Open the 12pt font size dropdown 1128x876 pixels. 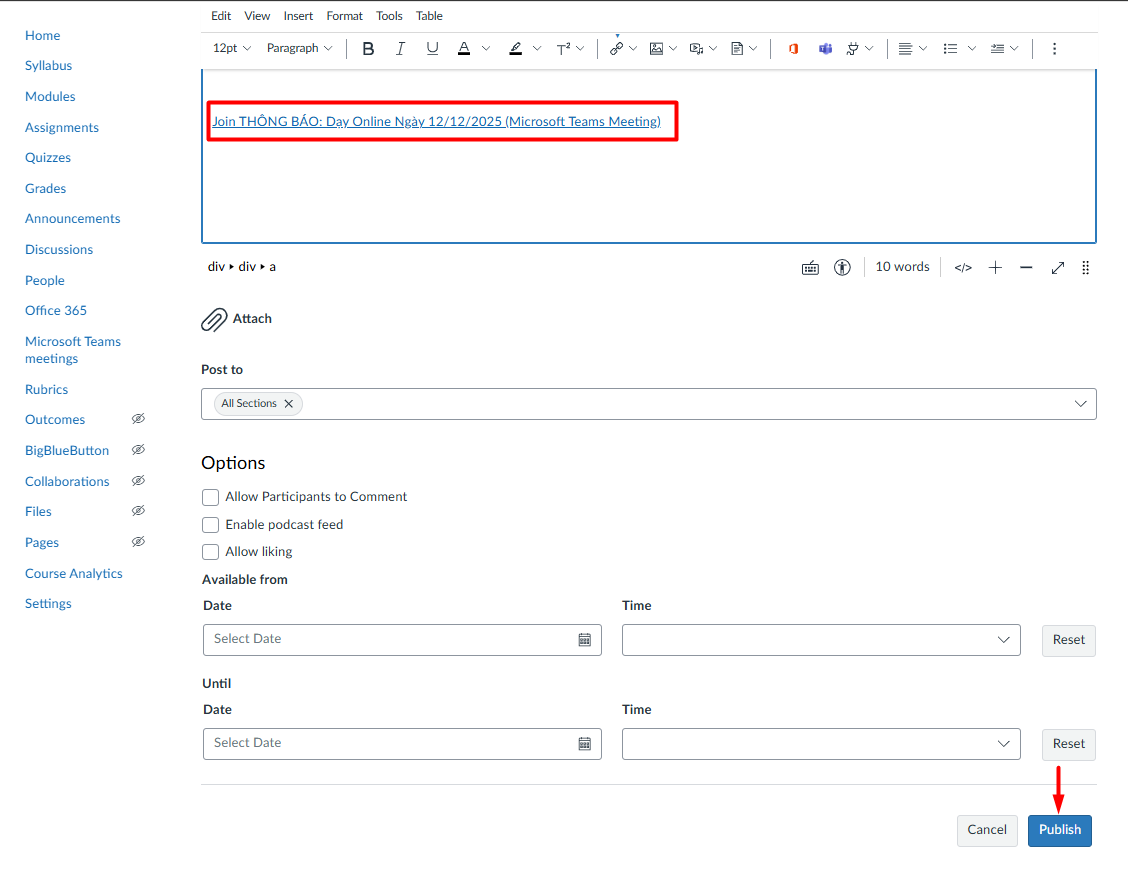coord(232,48)
